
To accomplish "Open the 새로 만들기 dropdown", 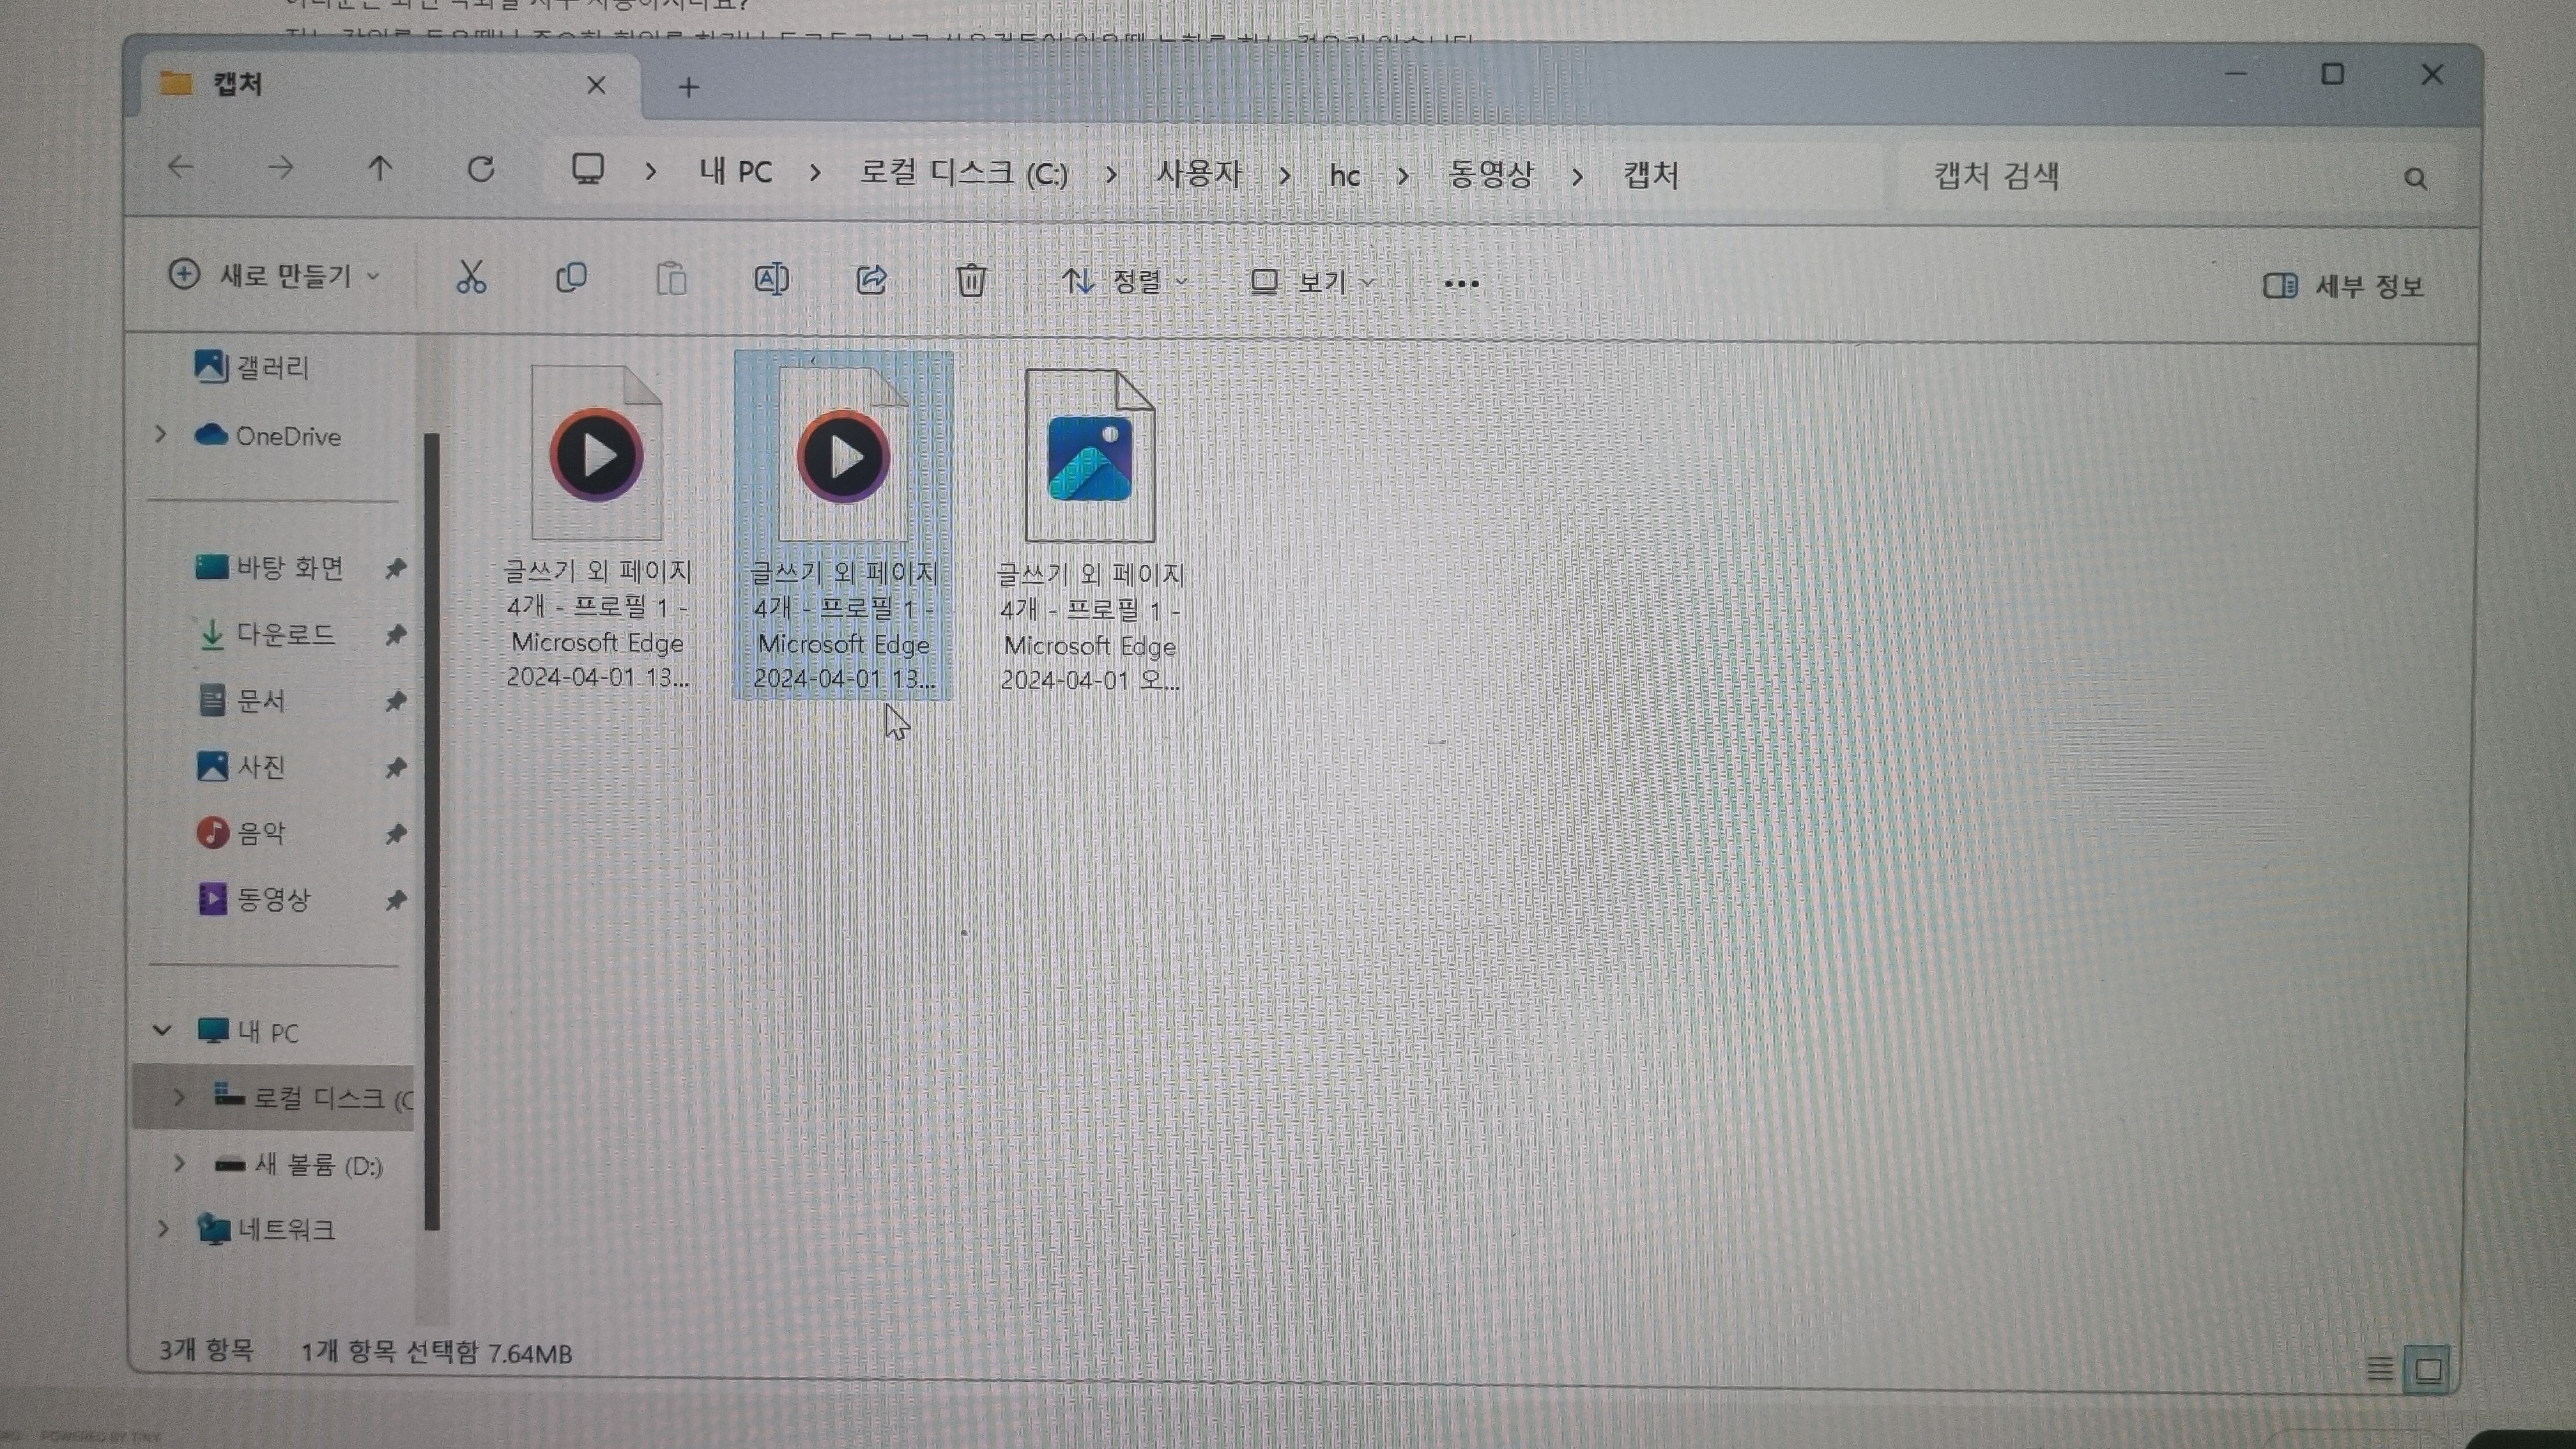I will tap(274, 276).
